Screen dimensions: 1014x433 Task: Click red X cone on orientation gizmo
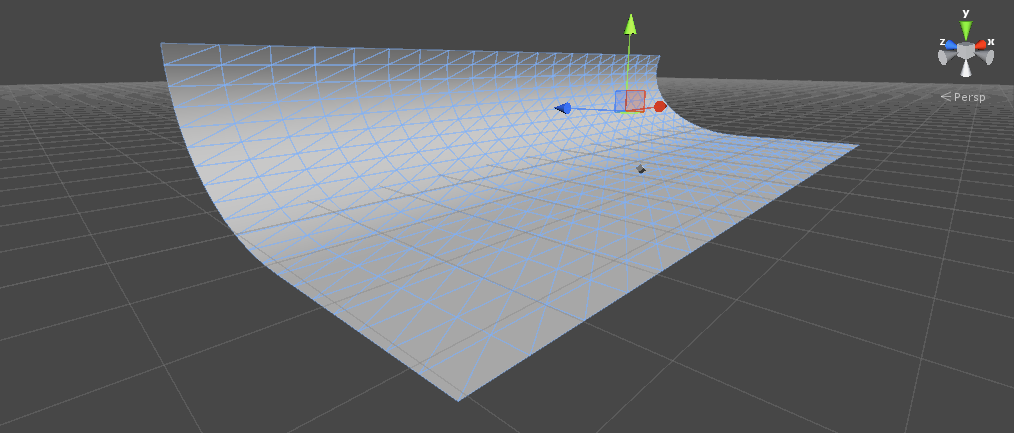[x=982, y=45]
